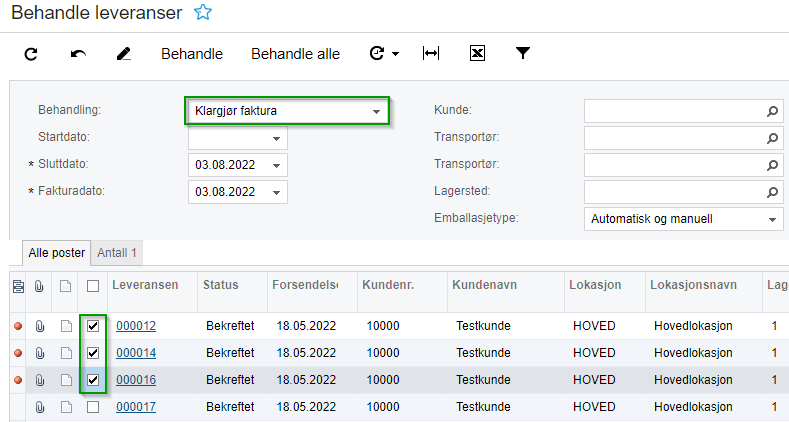The image size is (789, 422).
Task: Open the schedule clock icon menu
Action: coord(377,53)
